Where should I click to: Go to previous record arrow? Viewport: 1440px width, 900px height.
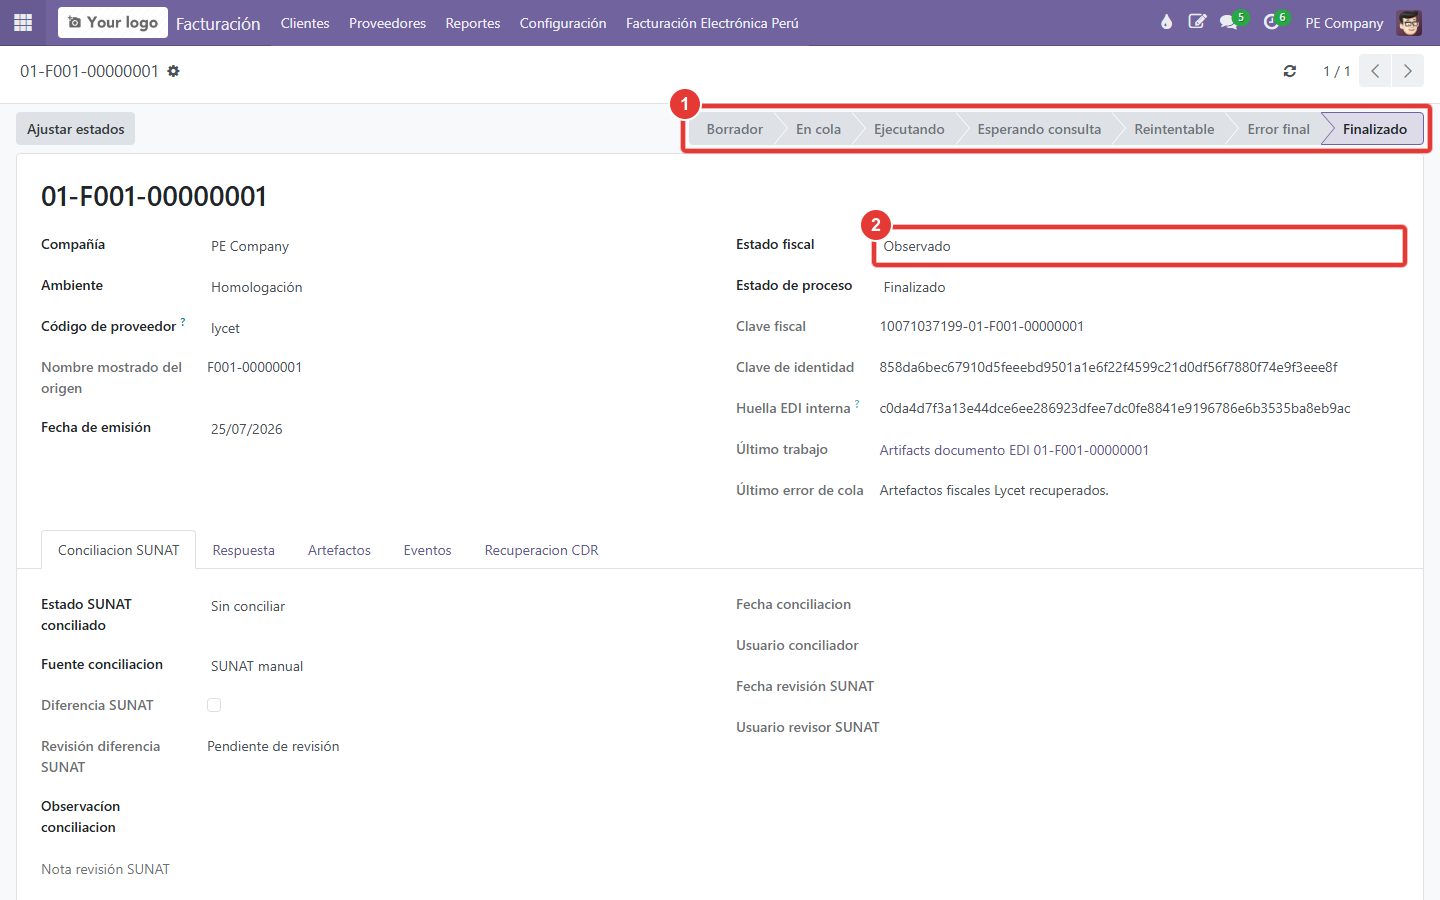pyautogui.click(x=1375, y=71)
